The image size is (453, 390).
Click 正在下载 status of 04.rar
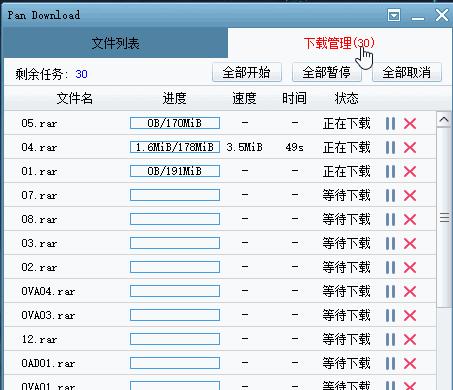[347, 148]
